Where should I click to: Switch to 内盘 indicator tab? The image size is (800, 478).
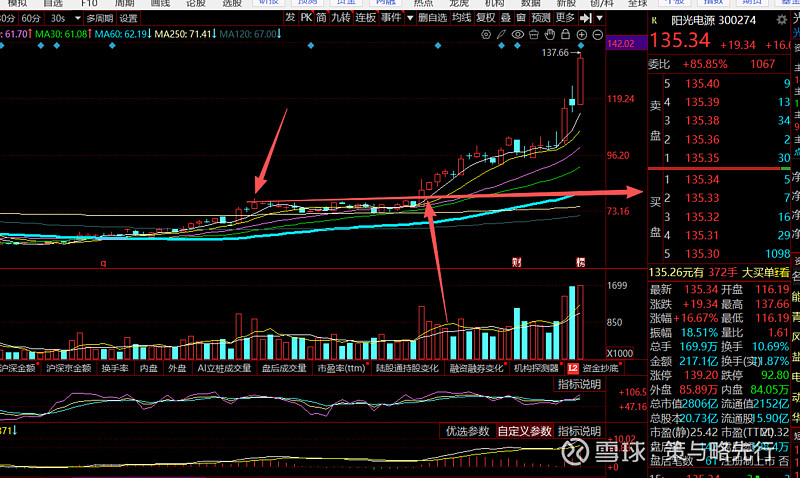pos(148,368)
